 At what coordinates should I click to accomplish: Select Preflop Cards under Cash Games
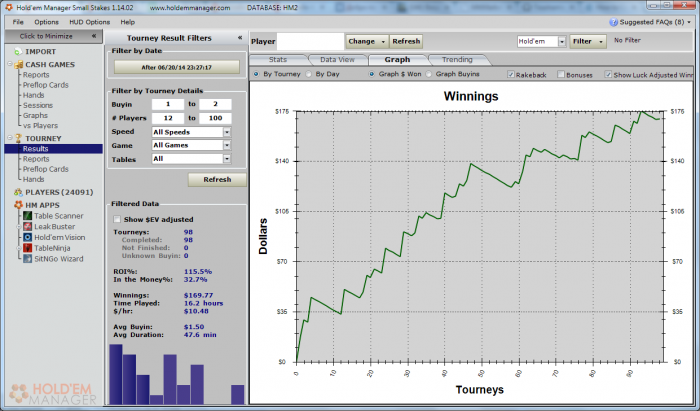(x=46, y=85)
